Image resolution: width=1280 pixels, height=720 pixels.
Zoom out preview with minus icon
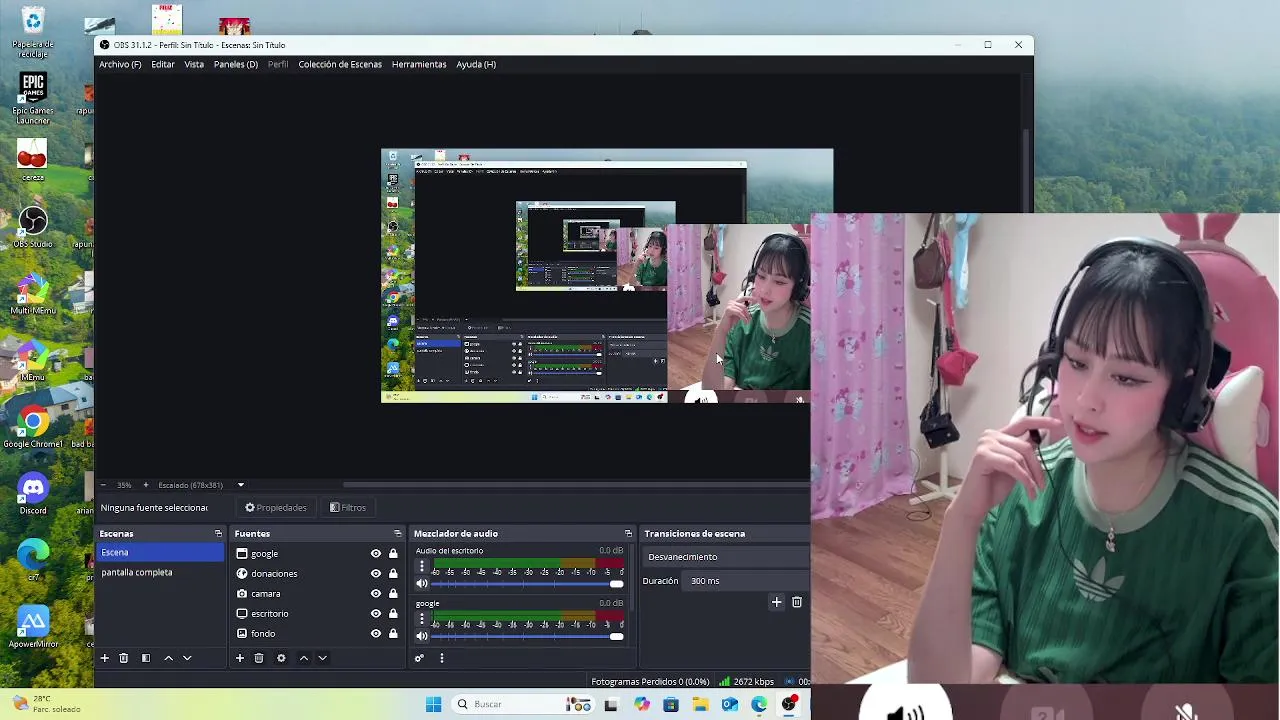[103, 485]
